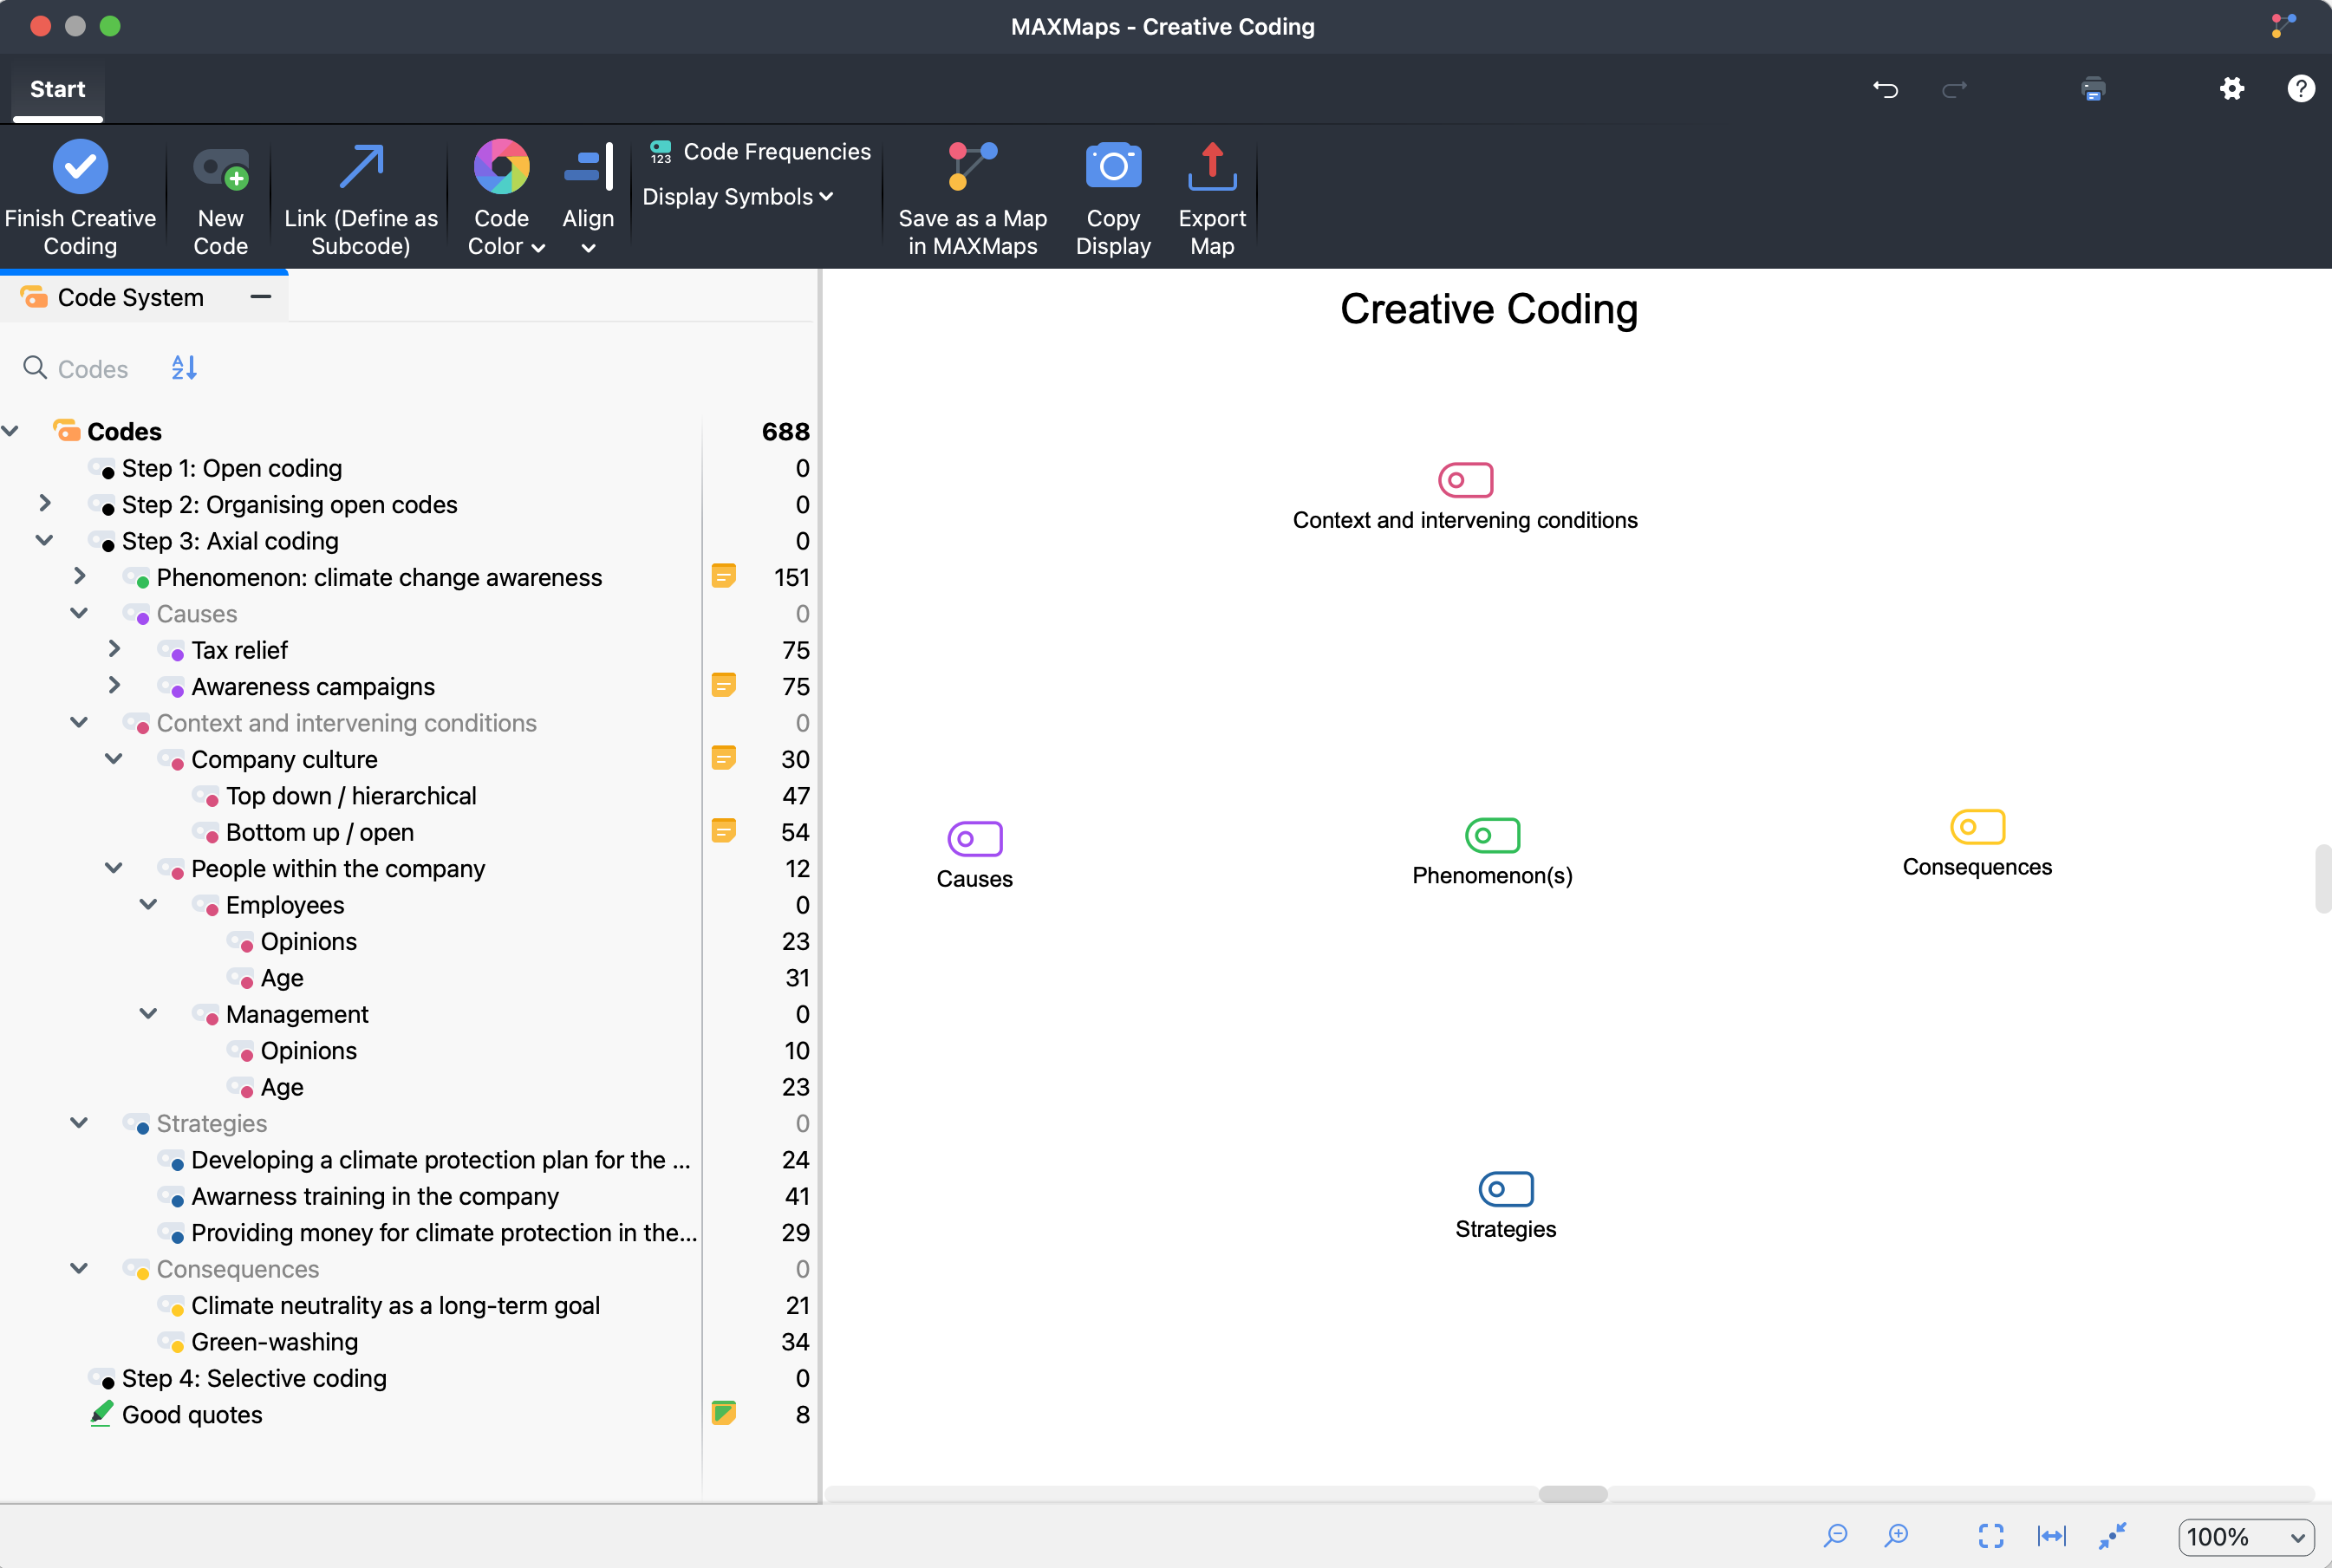Open the Display Symbols dropdown
The image size is (2332, 1568).
coord(737,196)
